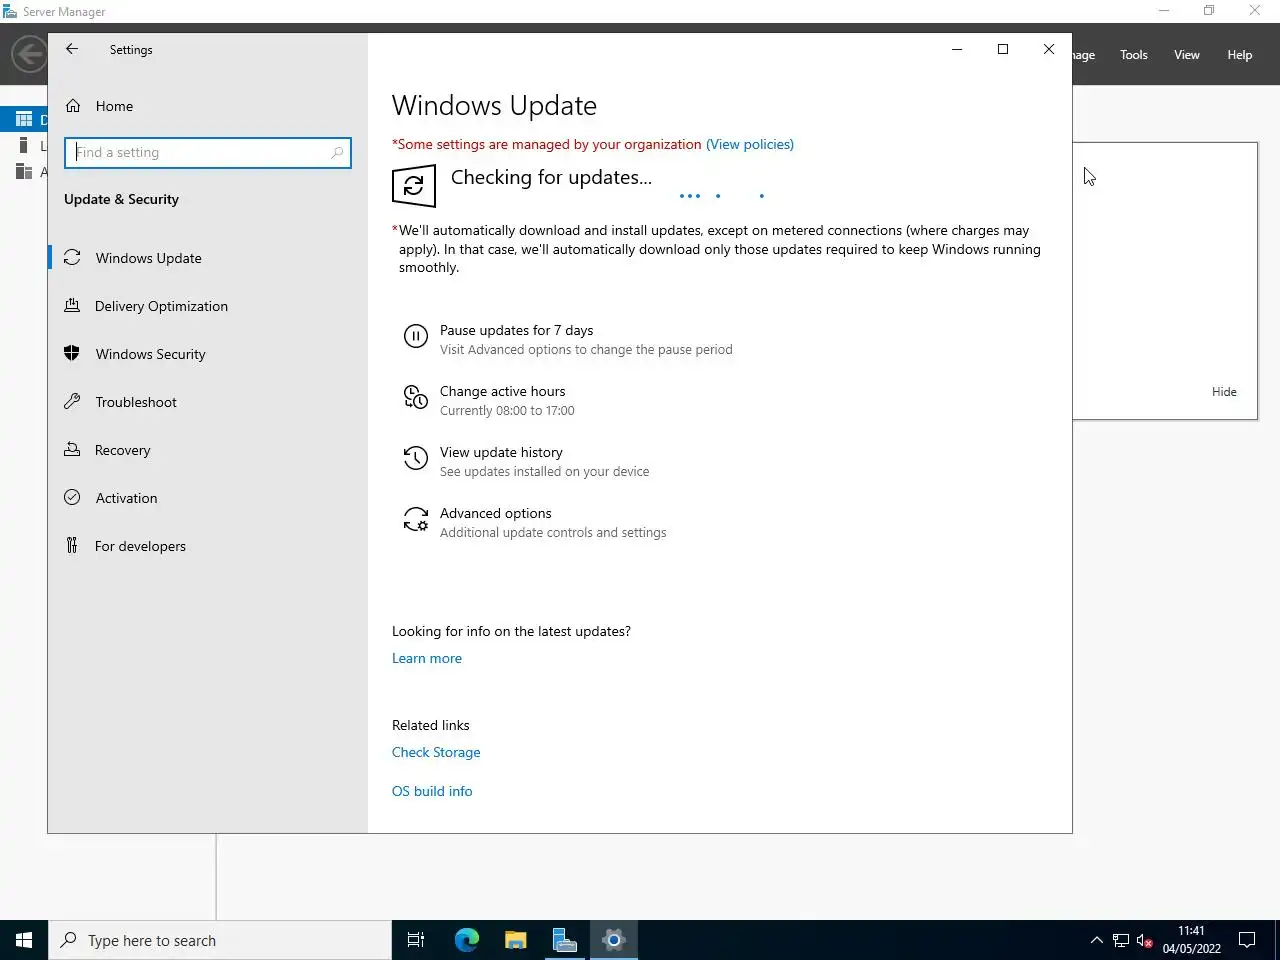Viewport: 1280px width, 960px height.
Task: Click the Recovery icon
Action: click(72, 450)
